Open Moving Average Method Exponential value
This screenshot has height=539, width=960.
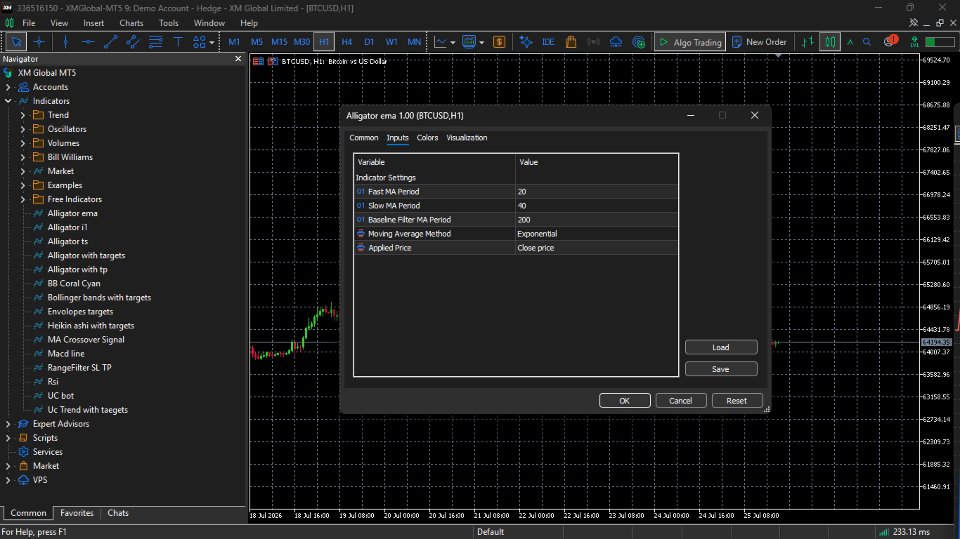point(596,234)
